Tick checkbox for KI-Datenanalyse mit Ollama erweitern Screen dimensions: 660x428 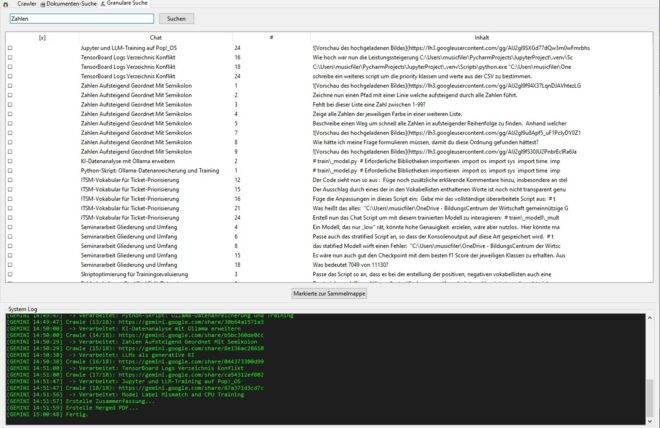10,160
